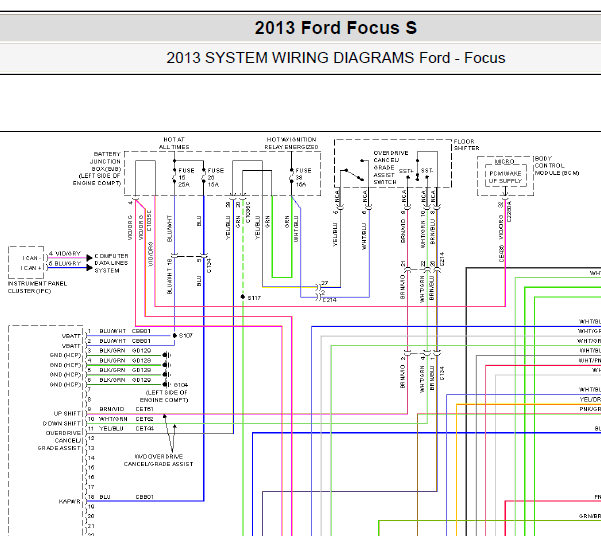Select the "BODY CONTROL MODULE (BCM)" label
601x536 pixels.
(557, 166)
